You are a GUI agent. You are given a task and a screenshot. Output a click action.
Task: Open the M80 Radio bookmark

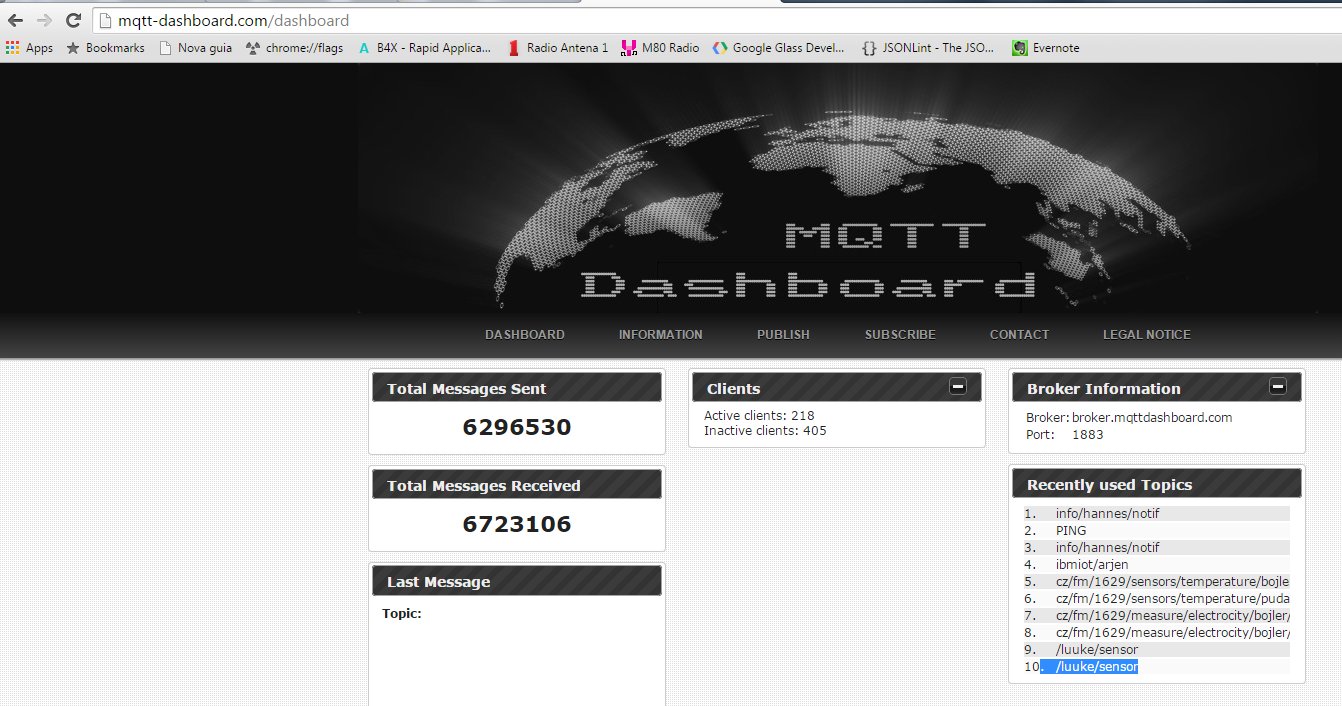point(660,47)
